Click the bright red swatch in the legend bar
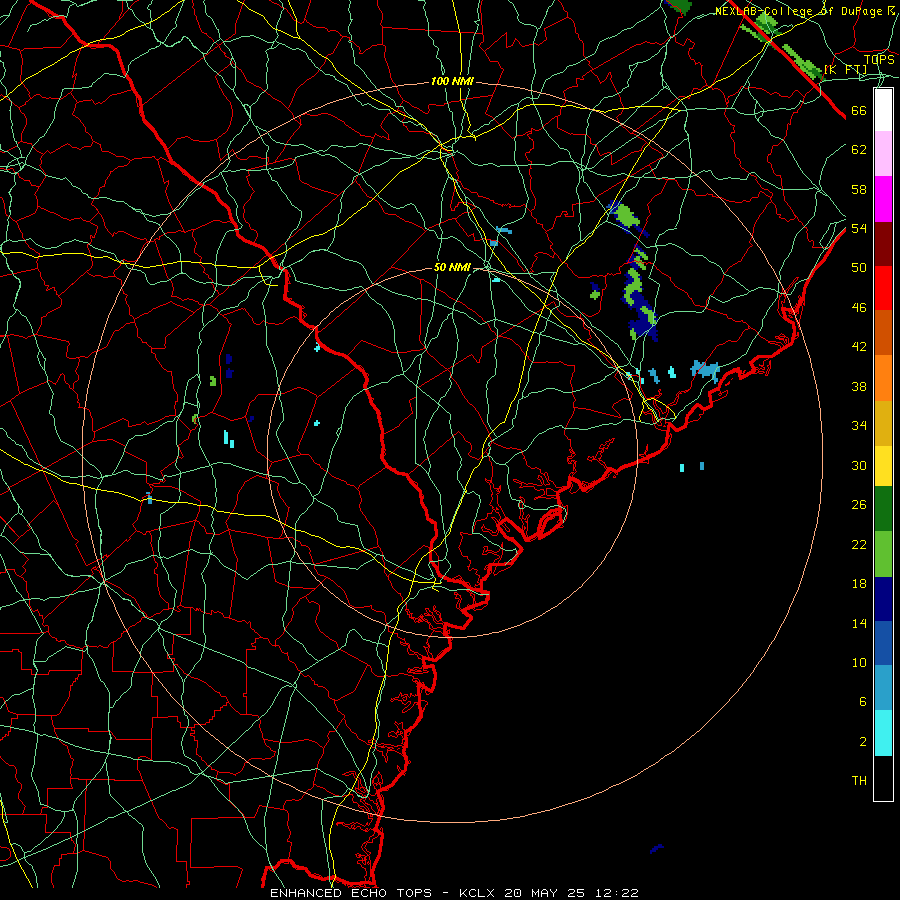The width and height of the screenshot is (900, 900). [x=883, y=288]
